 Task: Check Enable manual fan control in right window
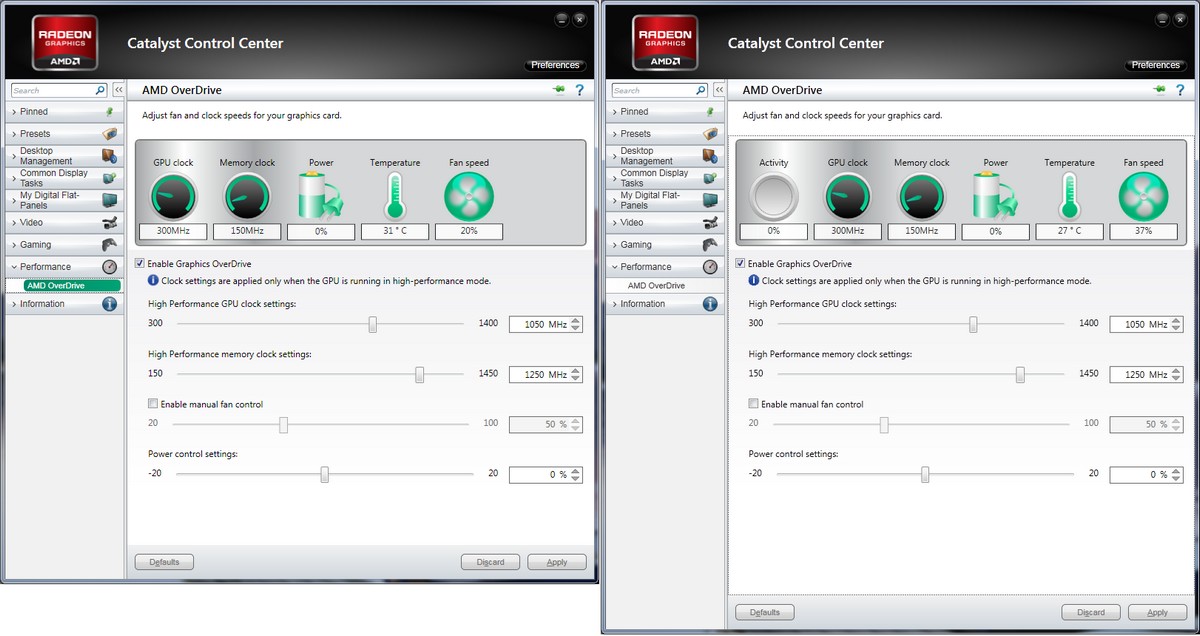click(753, 404)
